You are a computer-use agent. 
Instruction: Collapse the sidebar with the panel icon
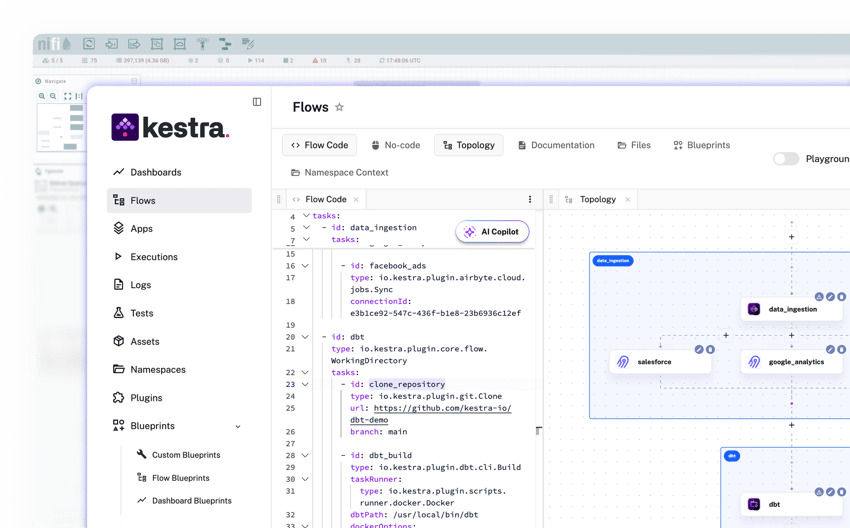257,102
